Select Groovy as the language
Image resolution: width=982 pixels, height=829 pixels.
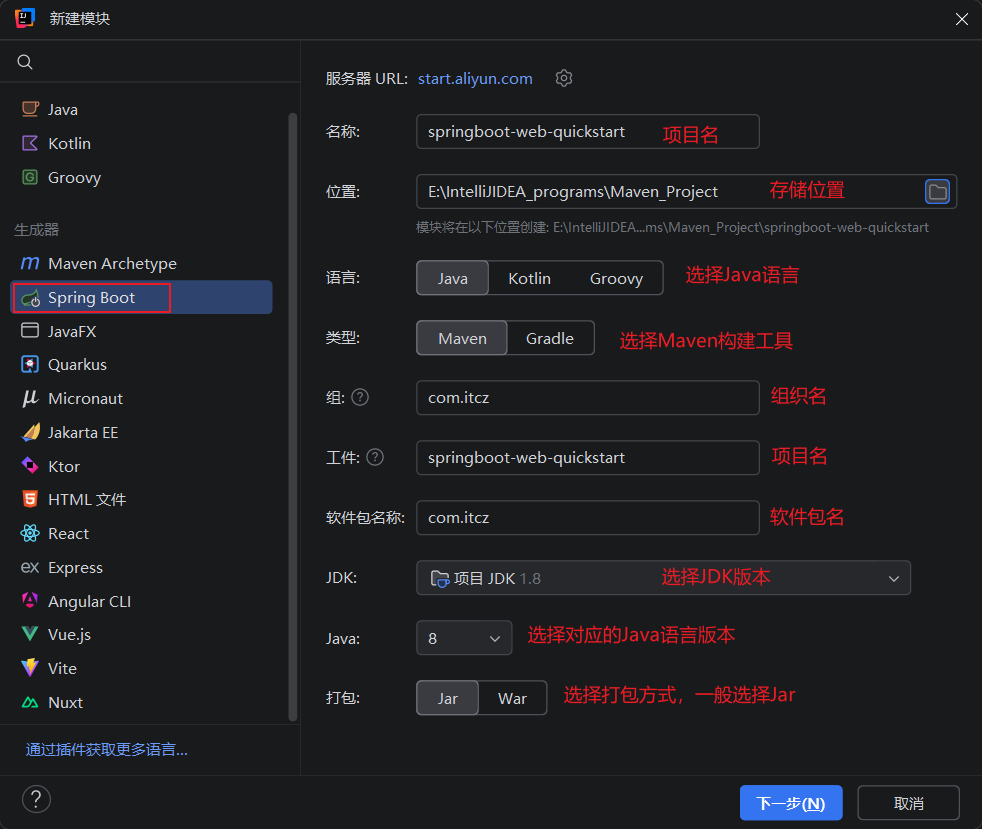coord(616,278)
